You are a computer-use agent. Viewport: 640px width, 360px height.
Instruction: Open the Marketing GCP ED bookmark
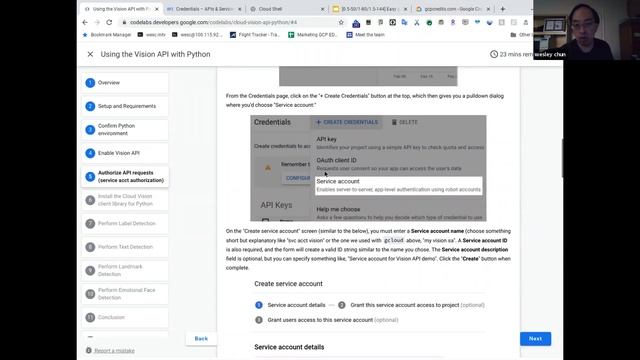pos(313,35)
